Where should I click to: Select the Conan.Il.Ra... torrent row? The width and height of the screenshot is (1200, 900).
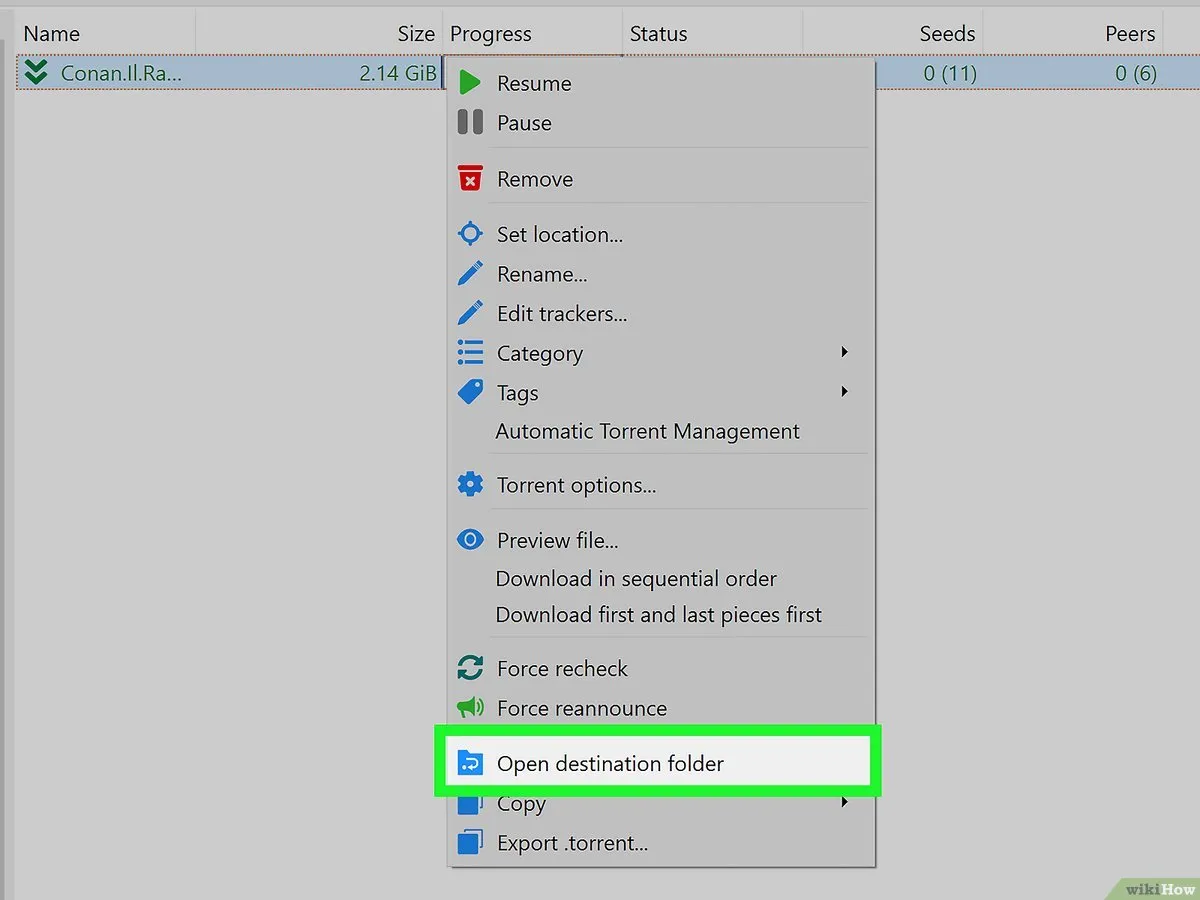[228, 72]
